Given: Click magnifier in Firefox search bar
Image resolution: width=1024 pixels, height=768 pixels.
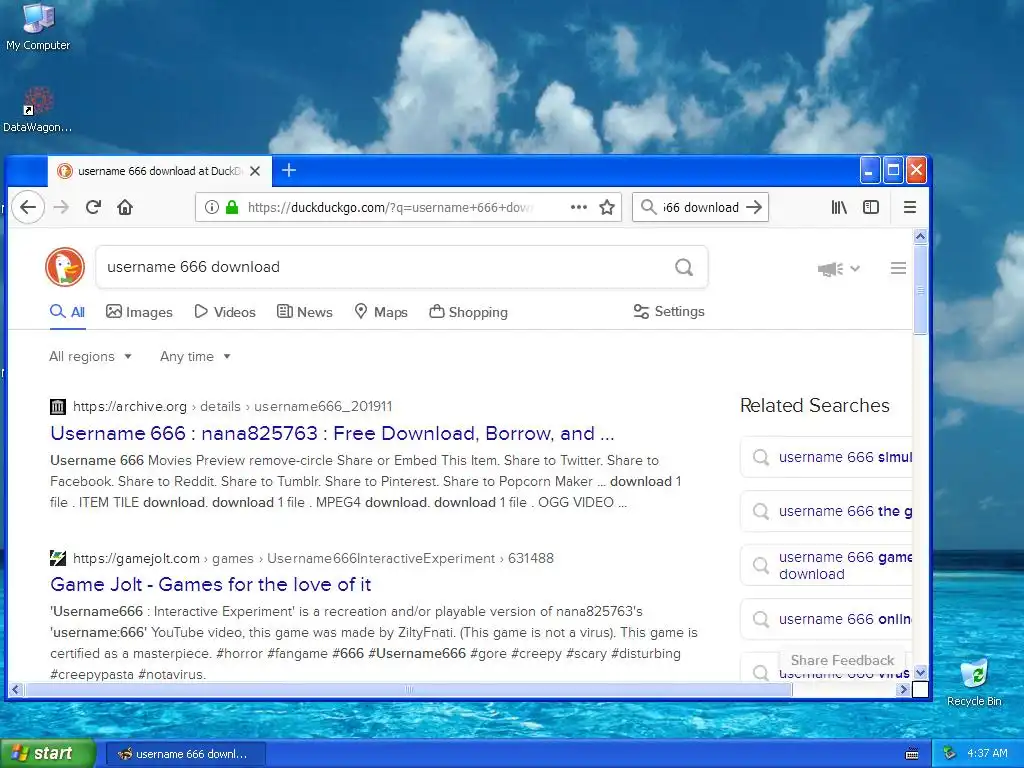Looking at the screenshot, I should pos(648,207).
